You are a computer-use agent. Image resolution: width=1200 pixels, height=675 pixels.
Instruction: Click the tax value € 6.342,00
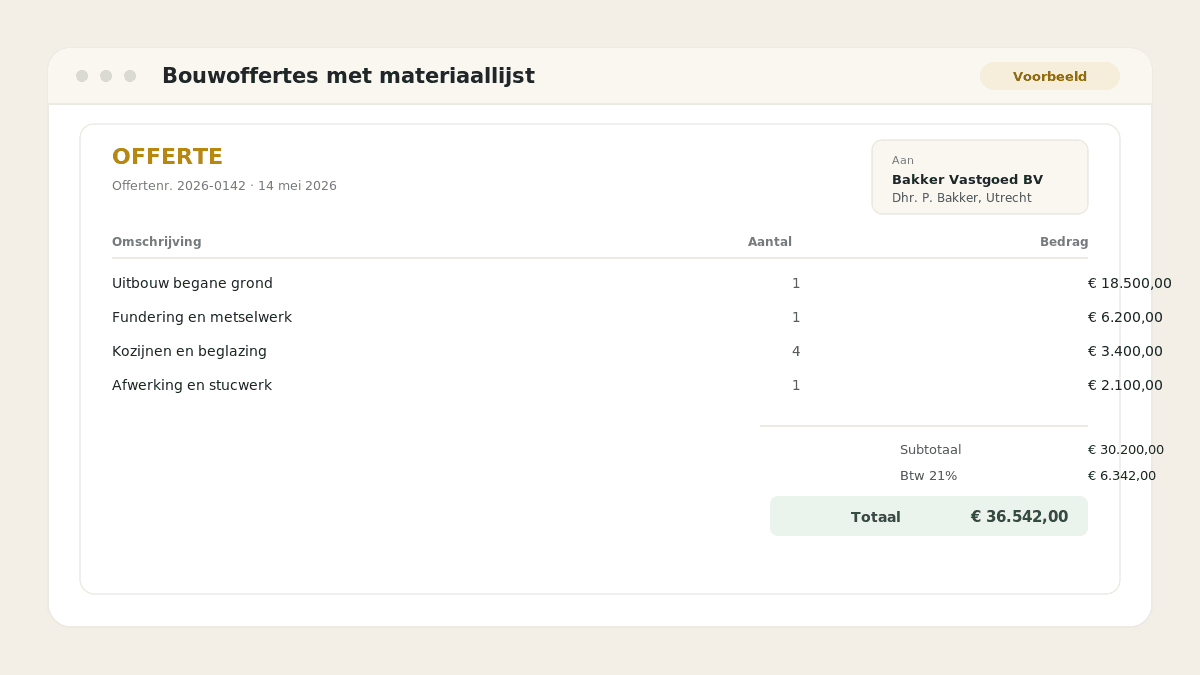(1122, 476)
